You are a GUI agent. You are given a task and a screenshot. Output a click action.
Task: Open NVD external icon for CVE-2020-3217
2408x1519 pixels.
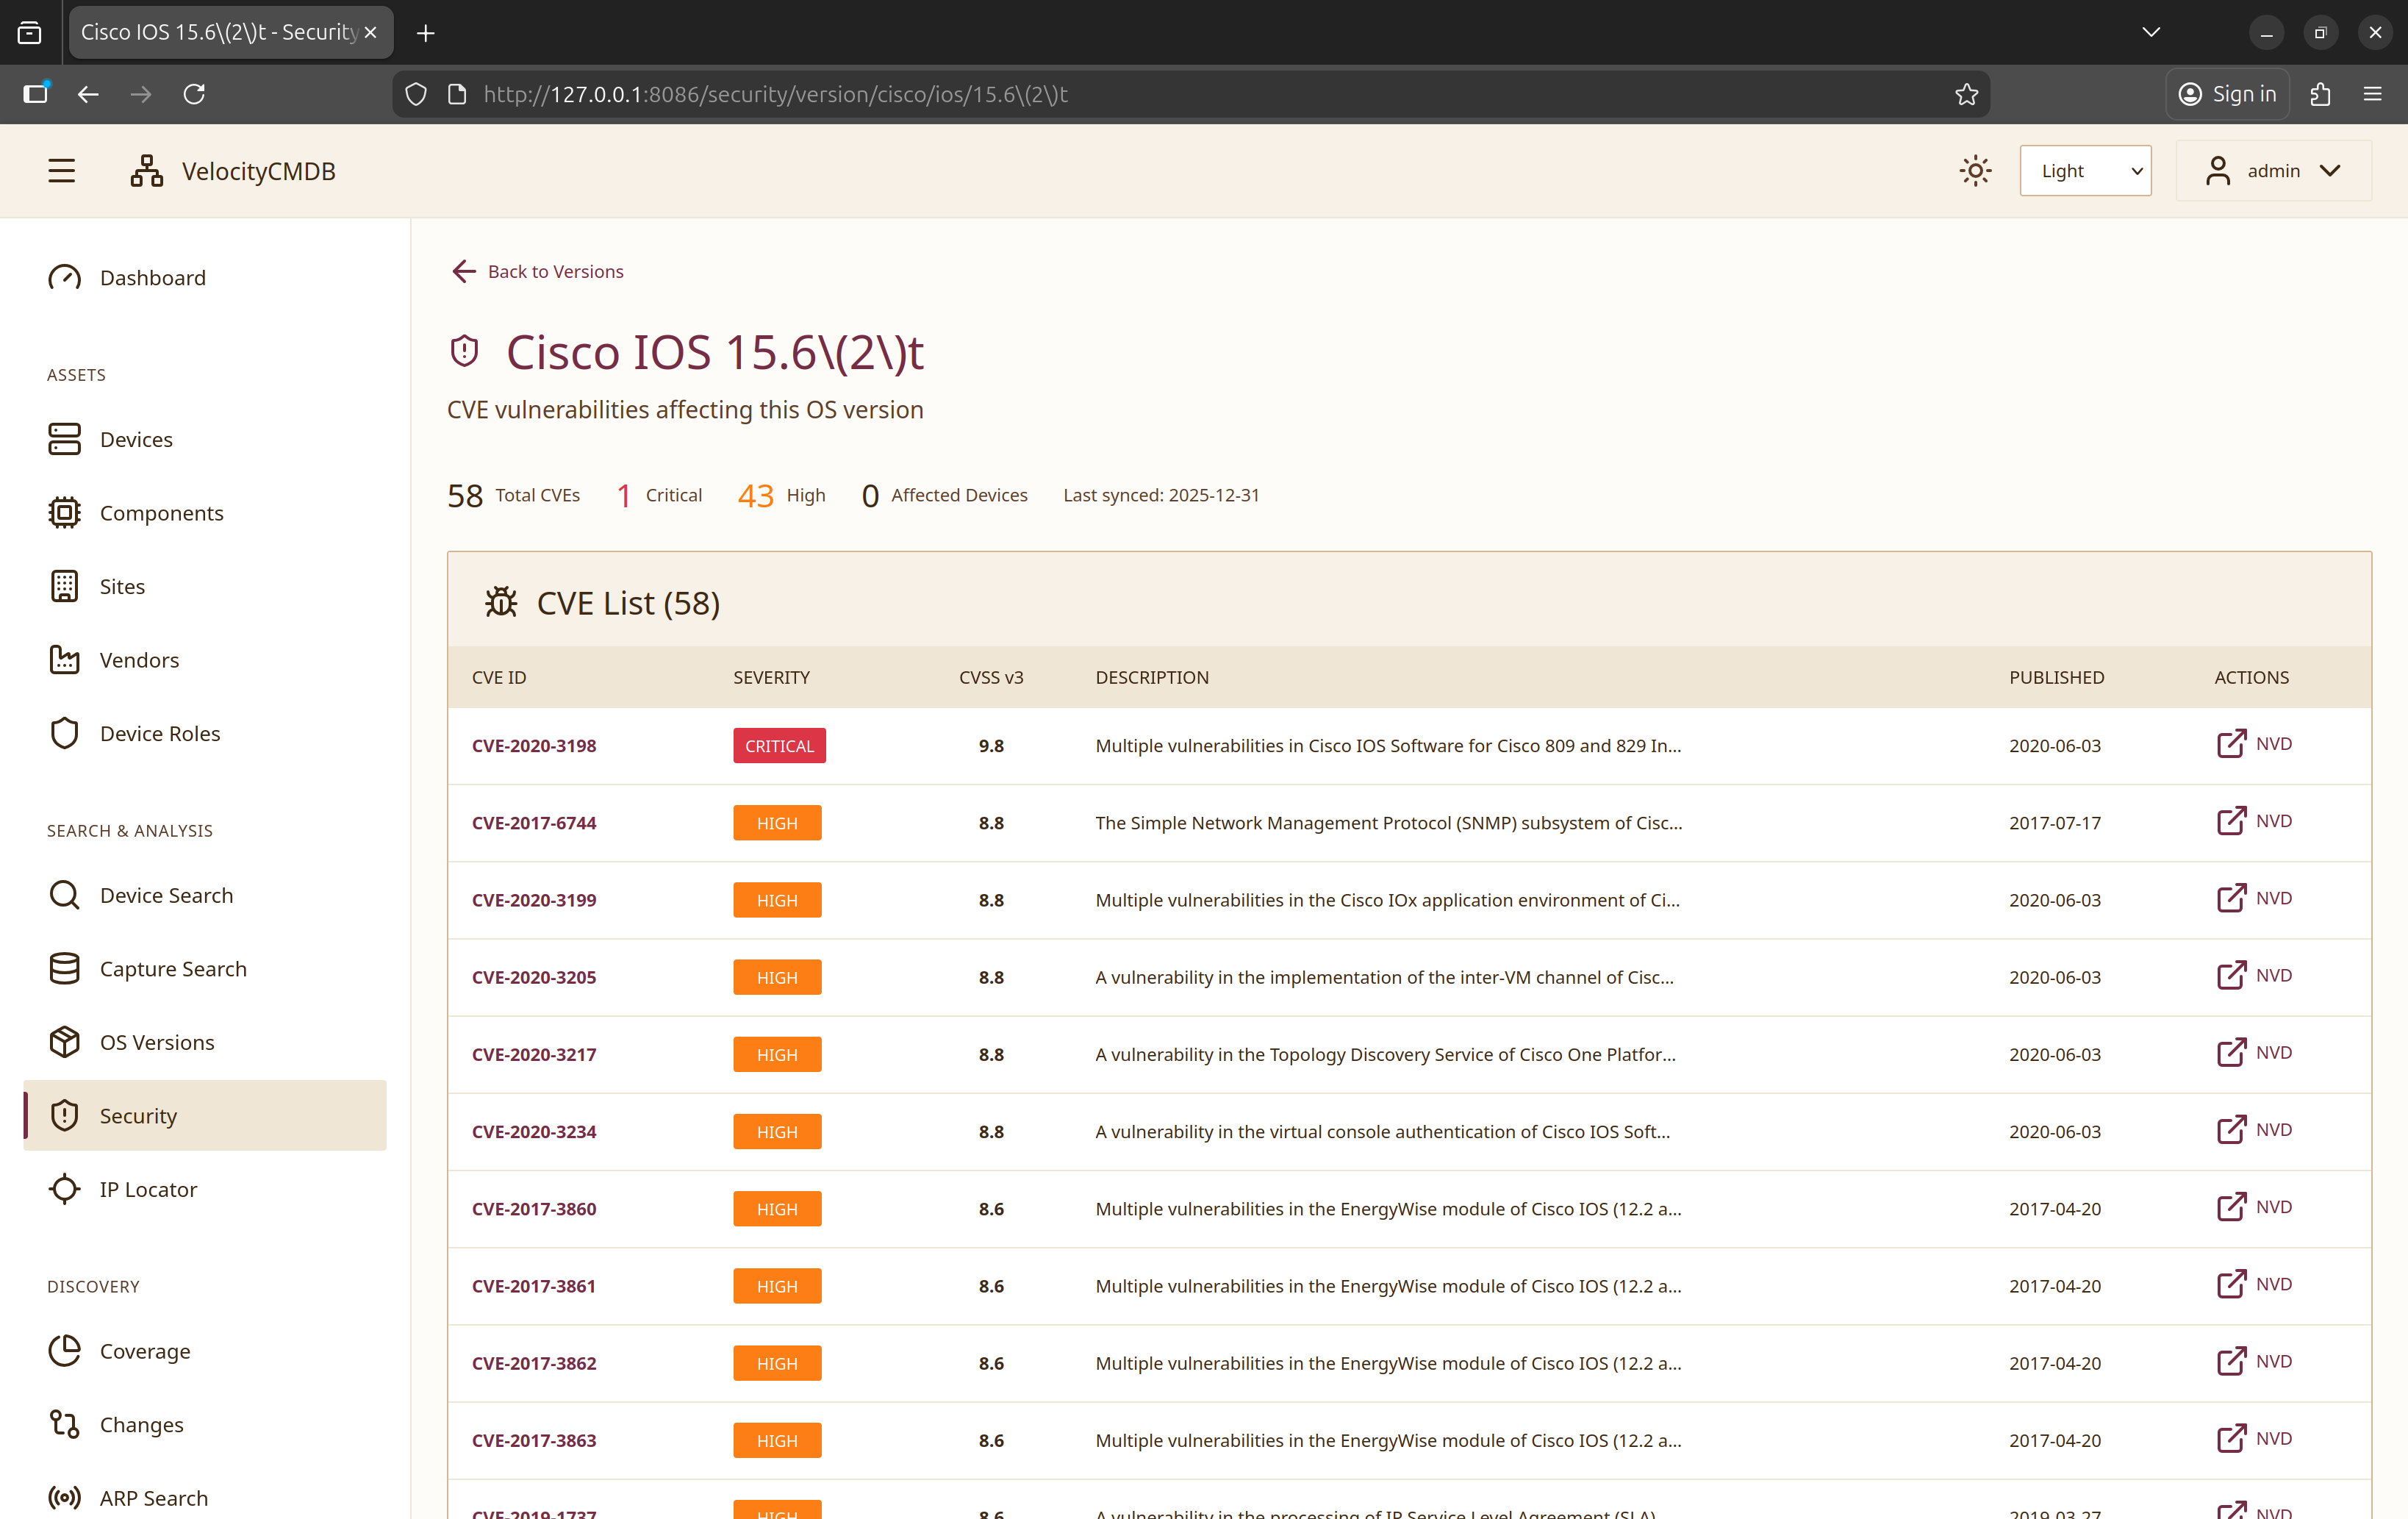coord(2231,1053)
